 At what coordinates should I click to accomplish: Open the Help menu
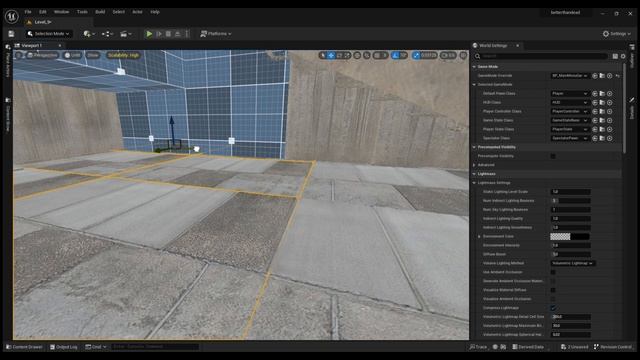(155, 12)
